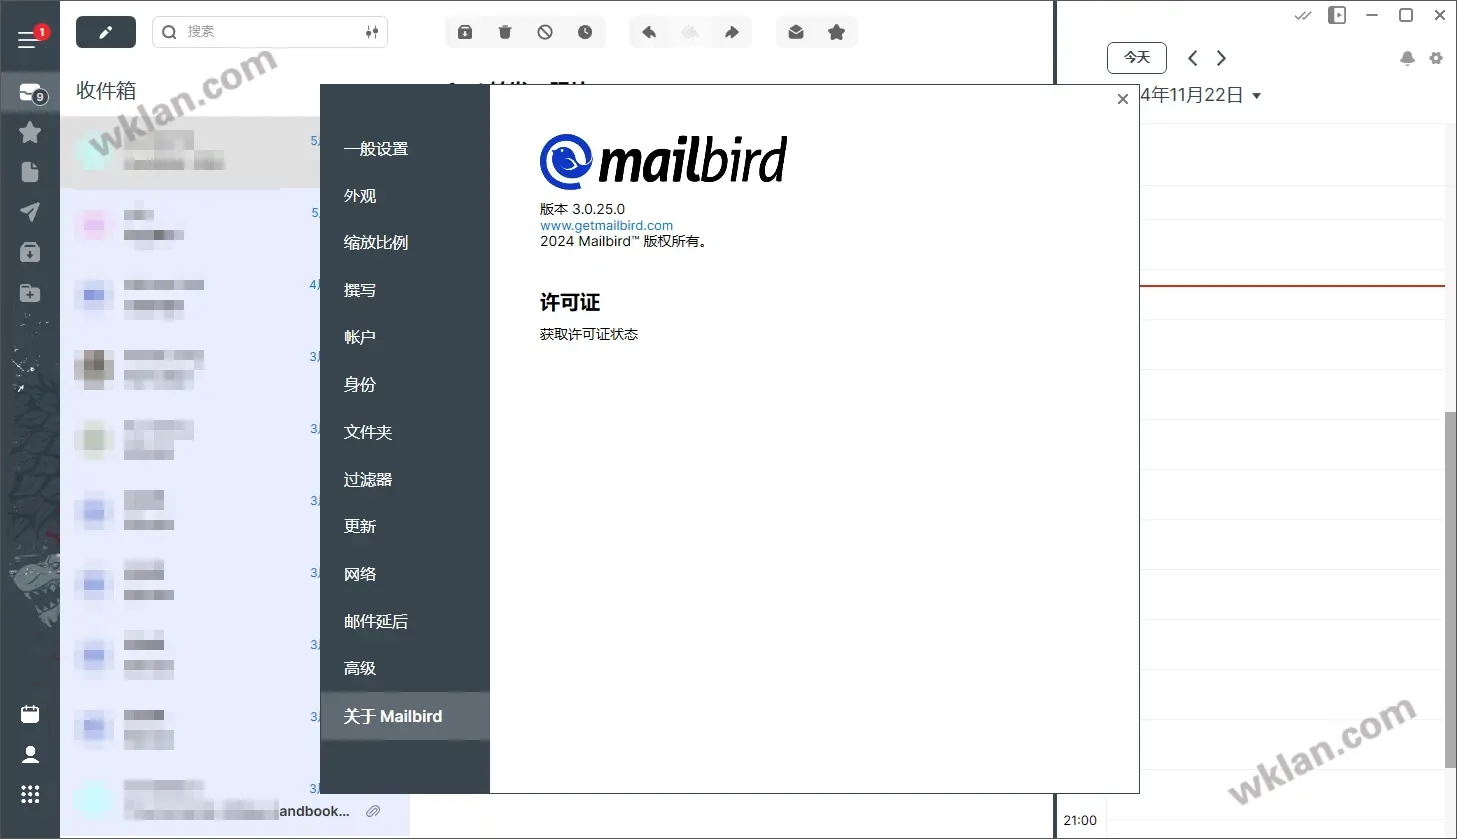The width and height of the screenshot is (1457, 839).
Task: Open www.getmailbird.com link
Action: [x=606, y=225]
